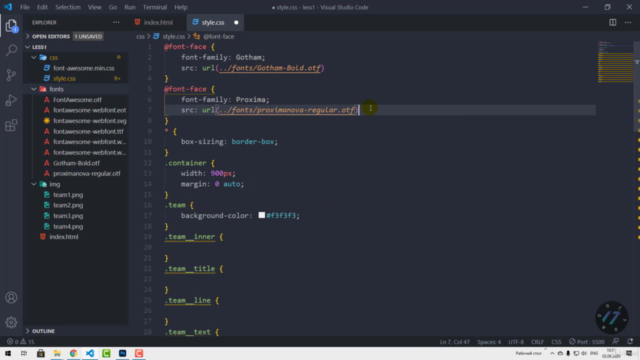640x360 pixels.
Task: Open the Search view icon
Action: pos(11,50)
